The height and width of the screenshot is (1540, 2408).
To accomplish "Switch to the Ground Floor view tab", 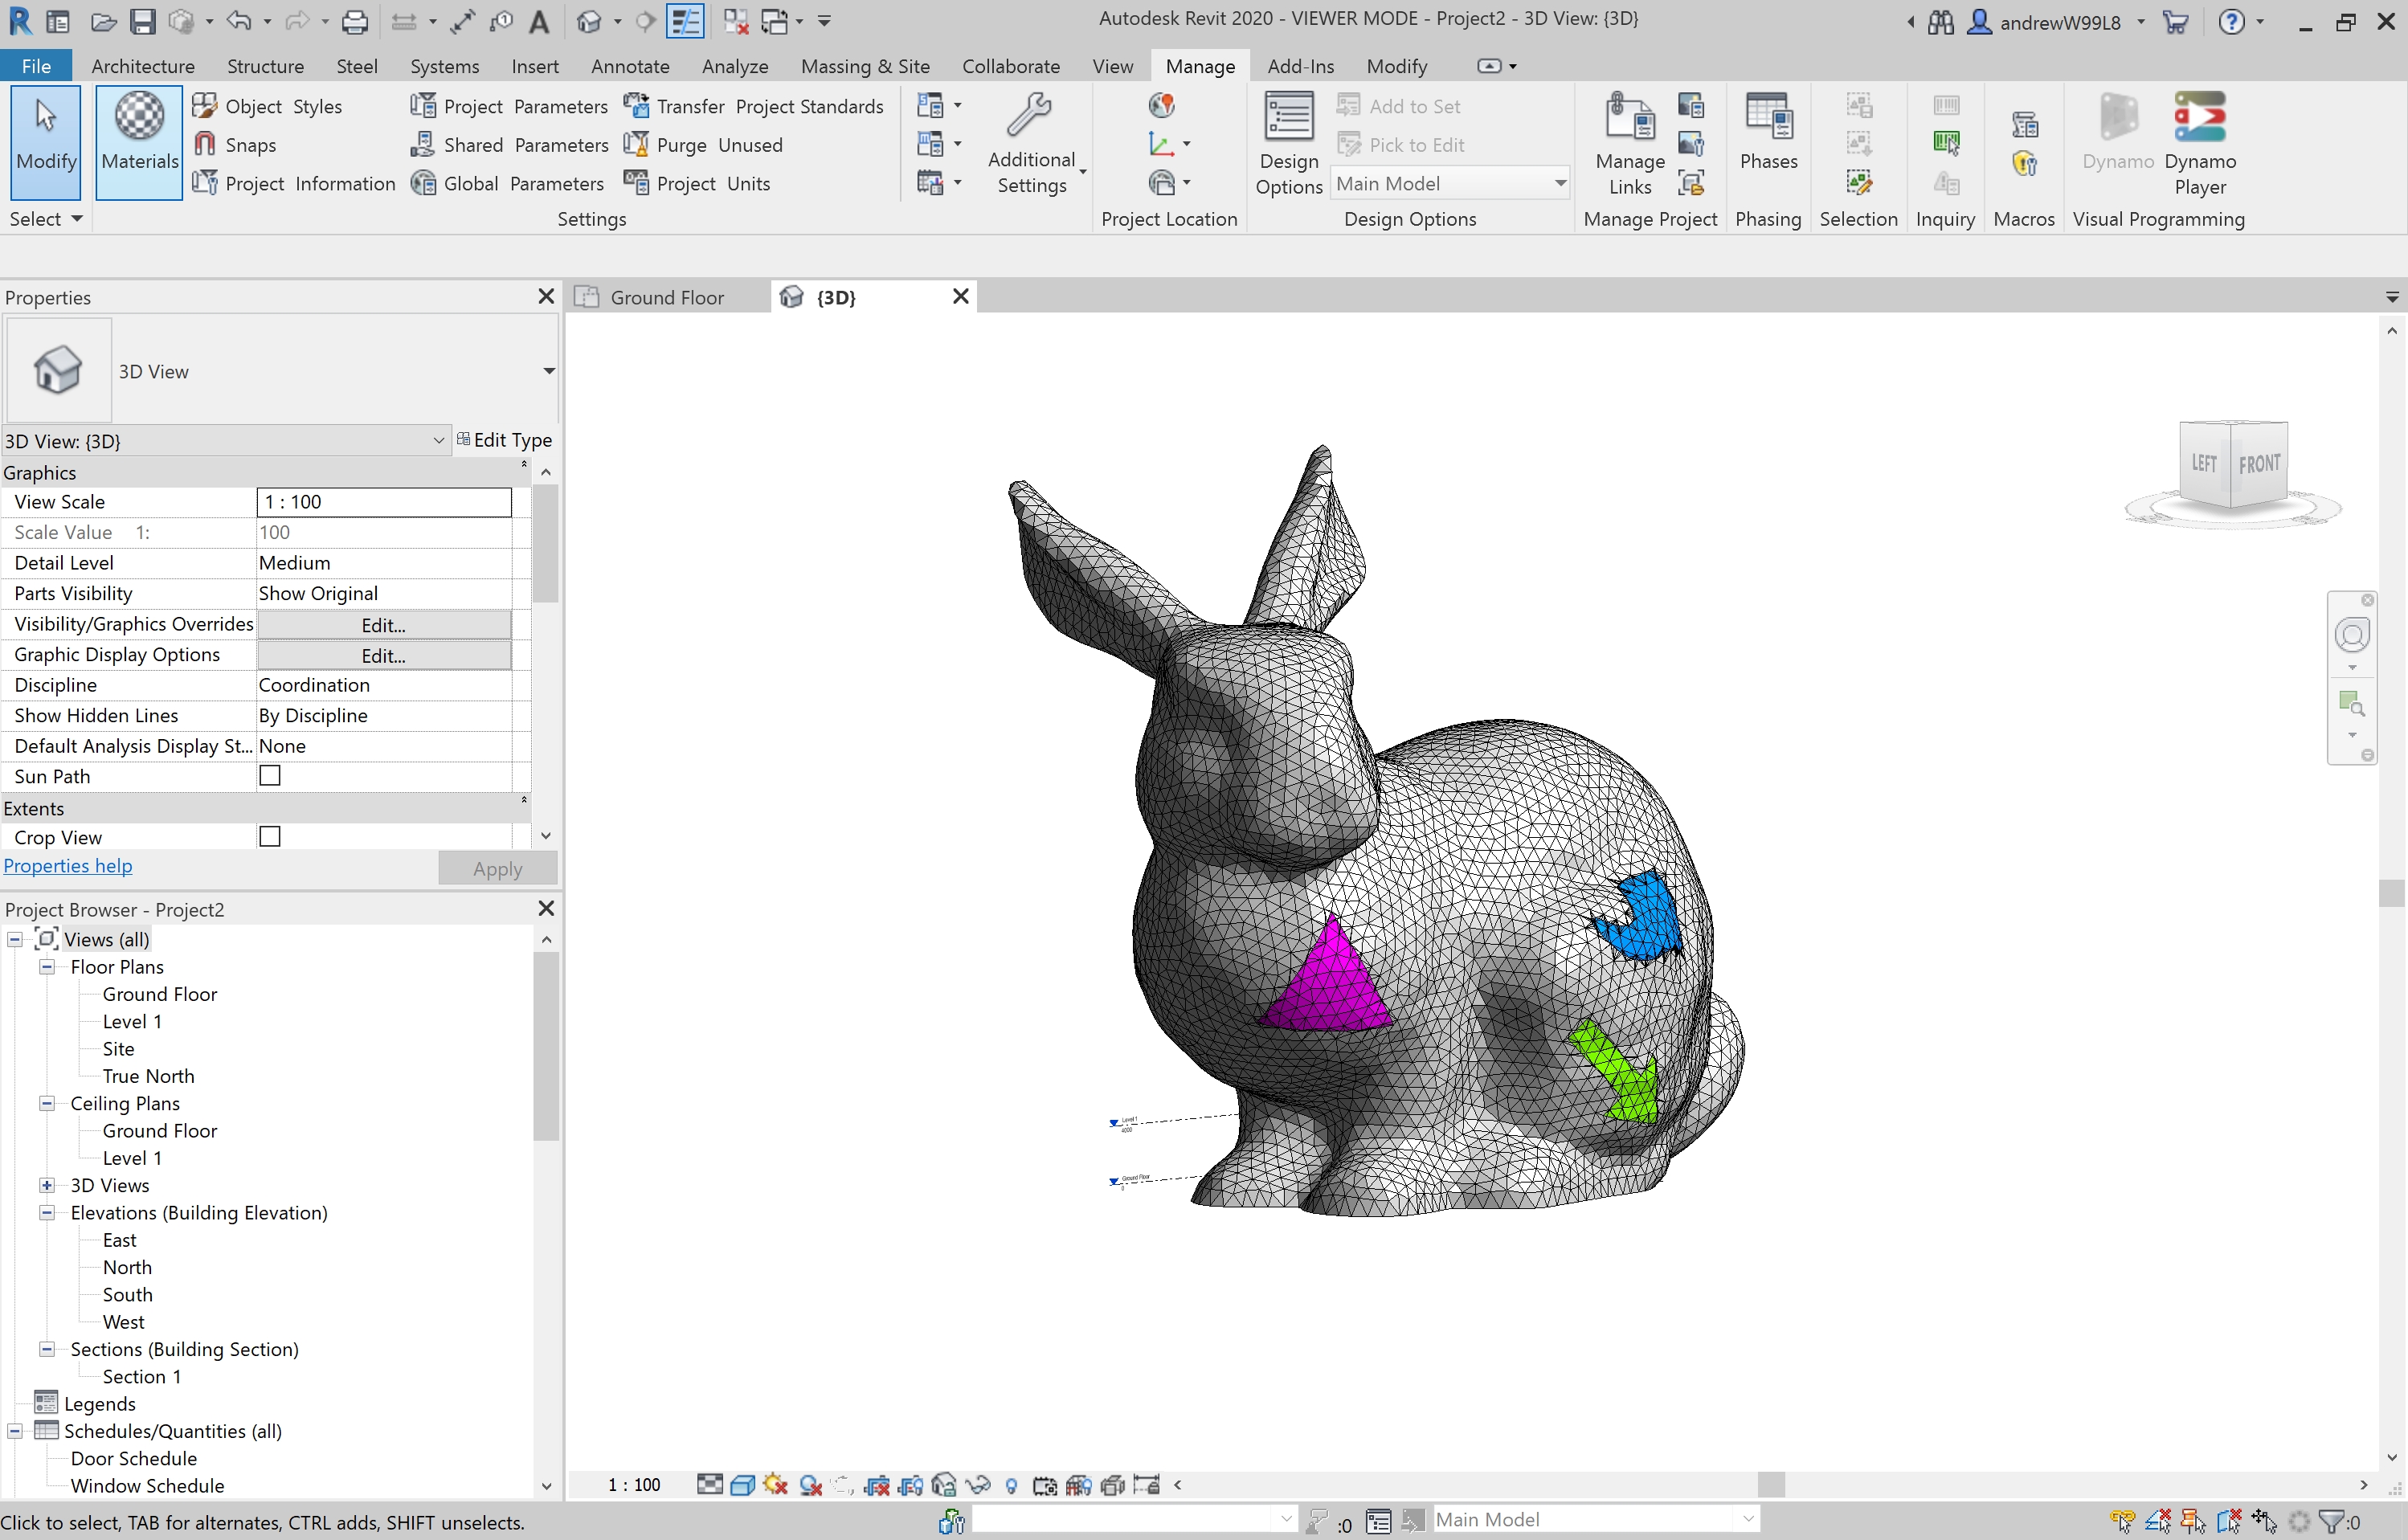I will coord(665,297).
